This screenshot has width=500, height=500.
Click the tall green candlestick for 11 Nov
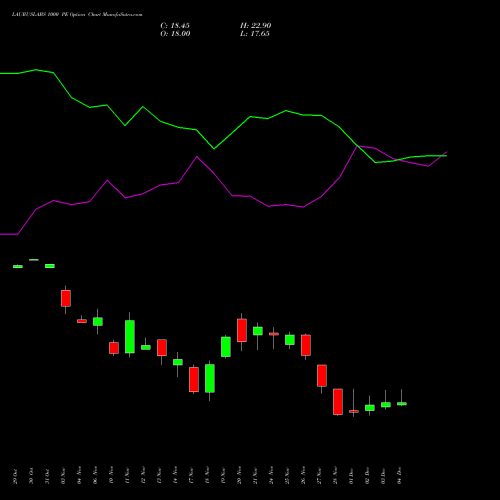click(x=130, y=336)
